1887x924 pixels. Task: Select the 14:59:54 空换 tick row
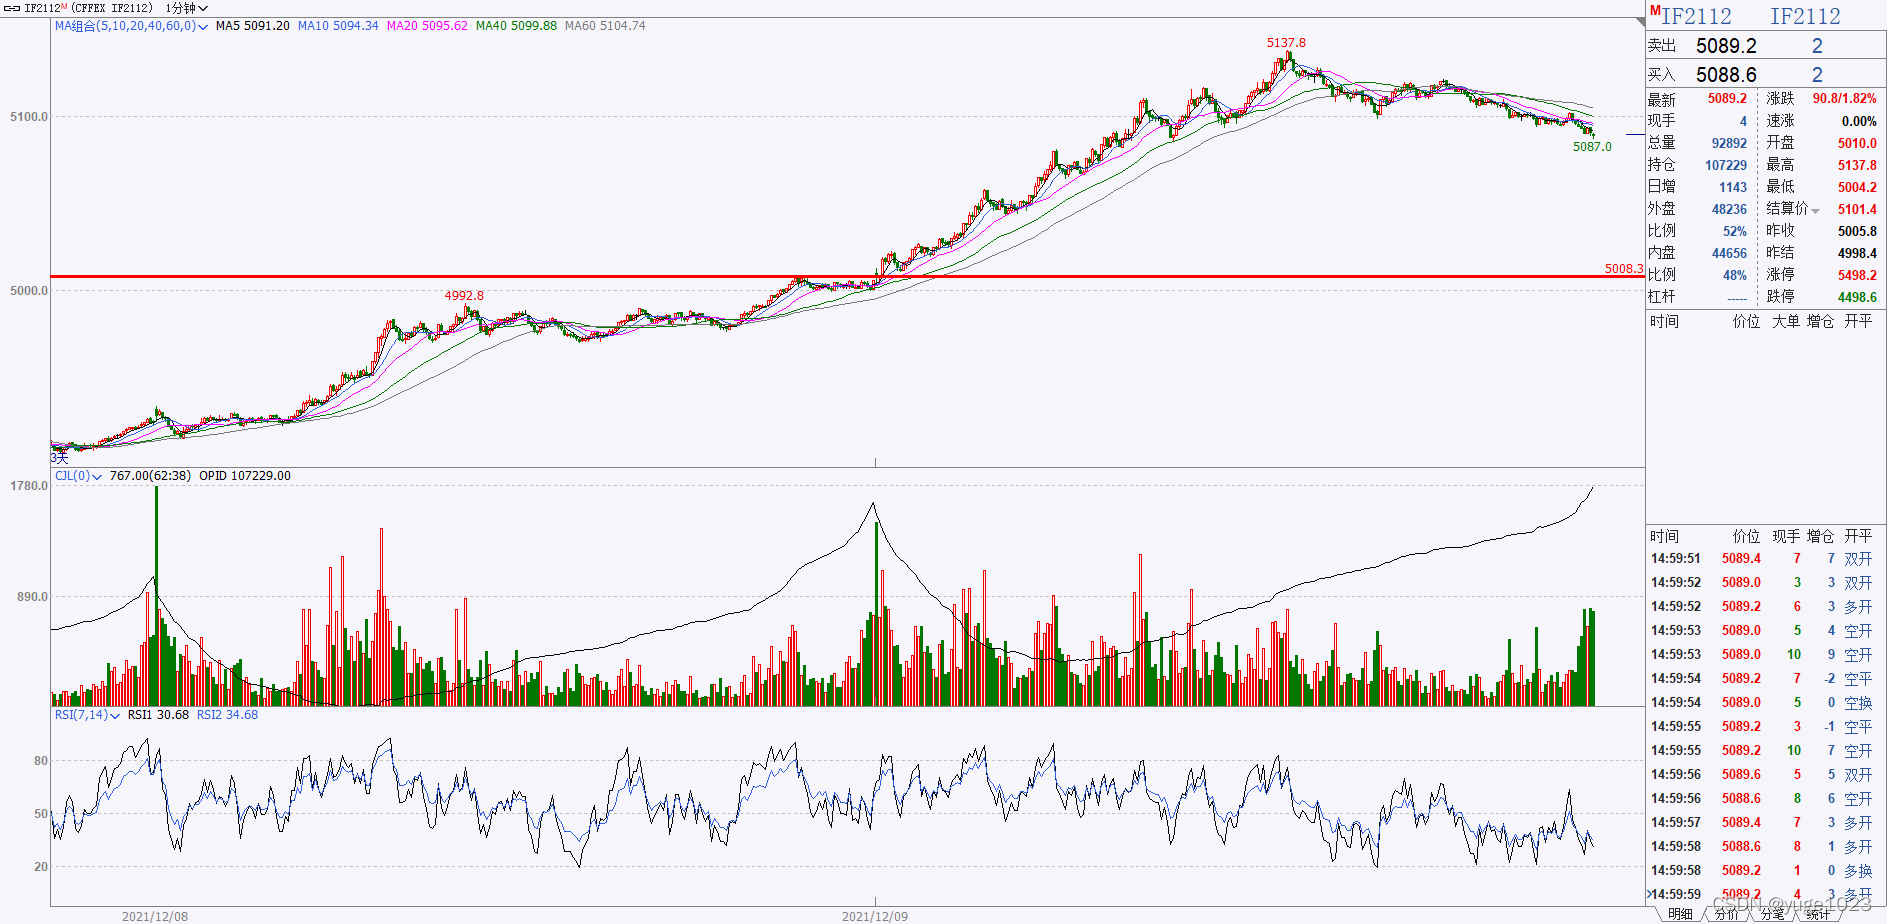[1766, 703]
